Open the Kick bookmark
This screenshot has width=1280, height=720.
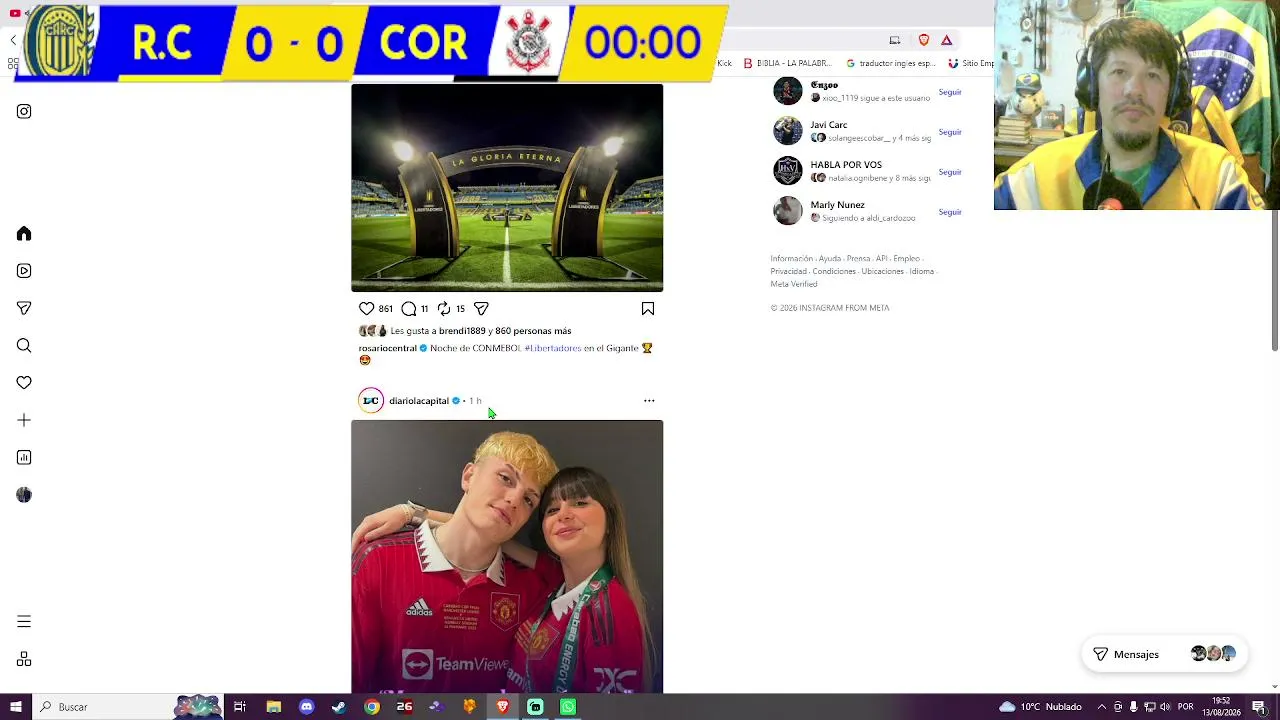[x=724, y=63]
